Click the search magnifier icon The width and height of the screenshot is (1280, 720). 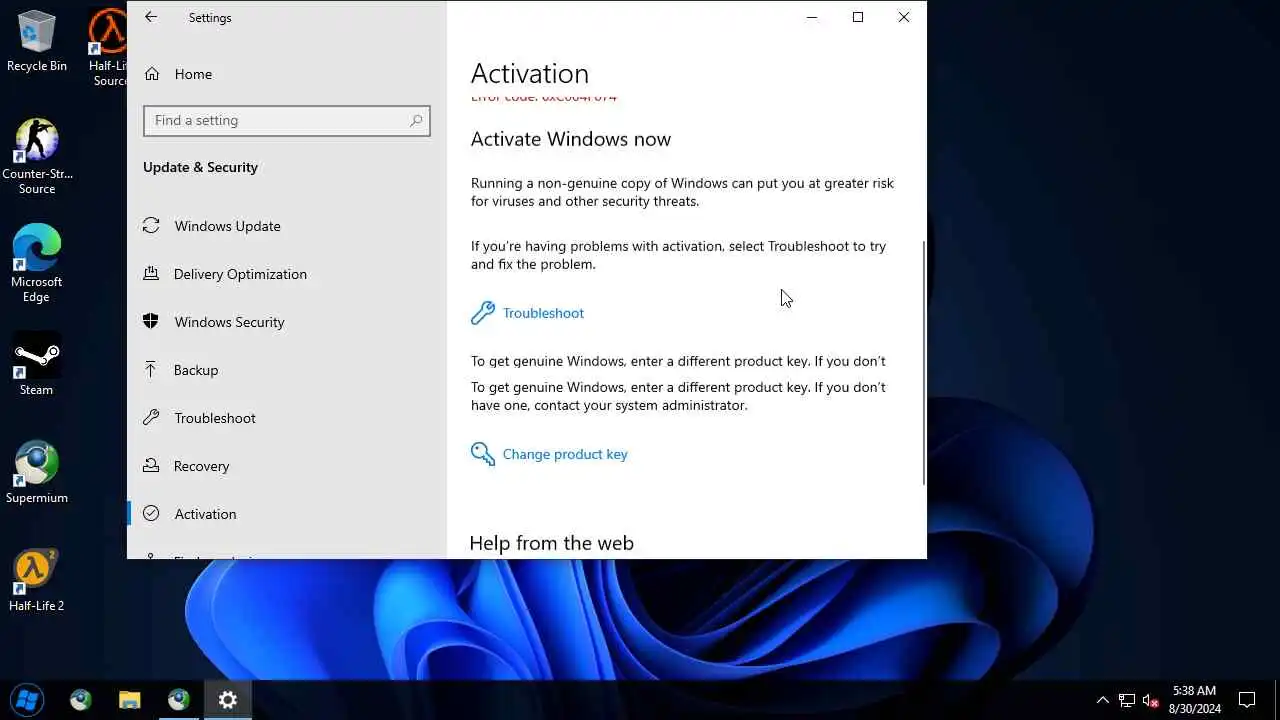(416, 120)
